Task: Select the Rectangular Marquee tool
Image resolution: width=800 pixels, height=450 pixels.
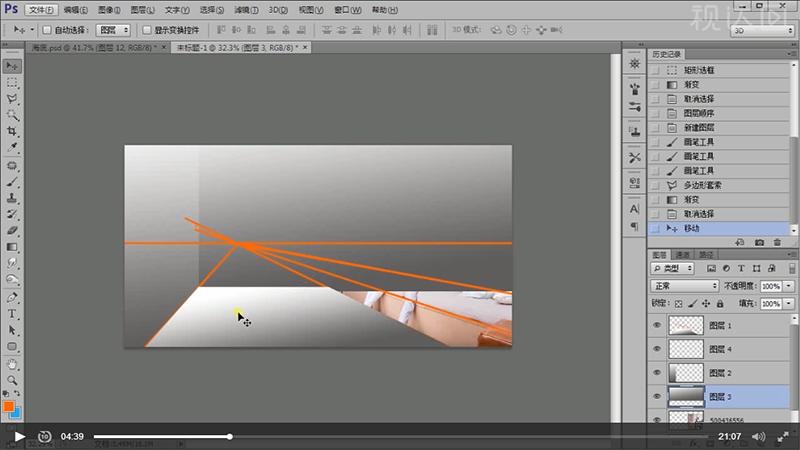Action: pos(12,83)
